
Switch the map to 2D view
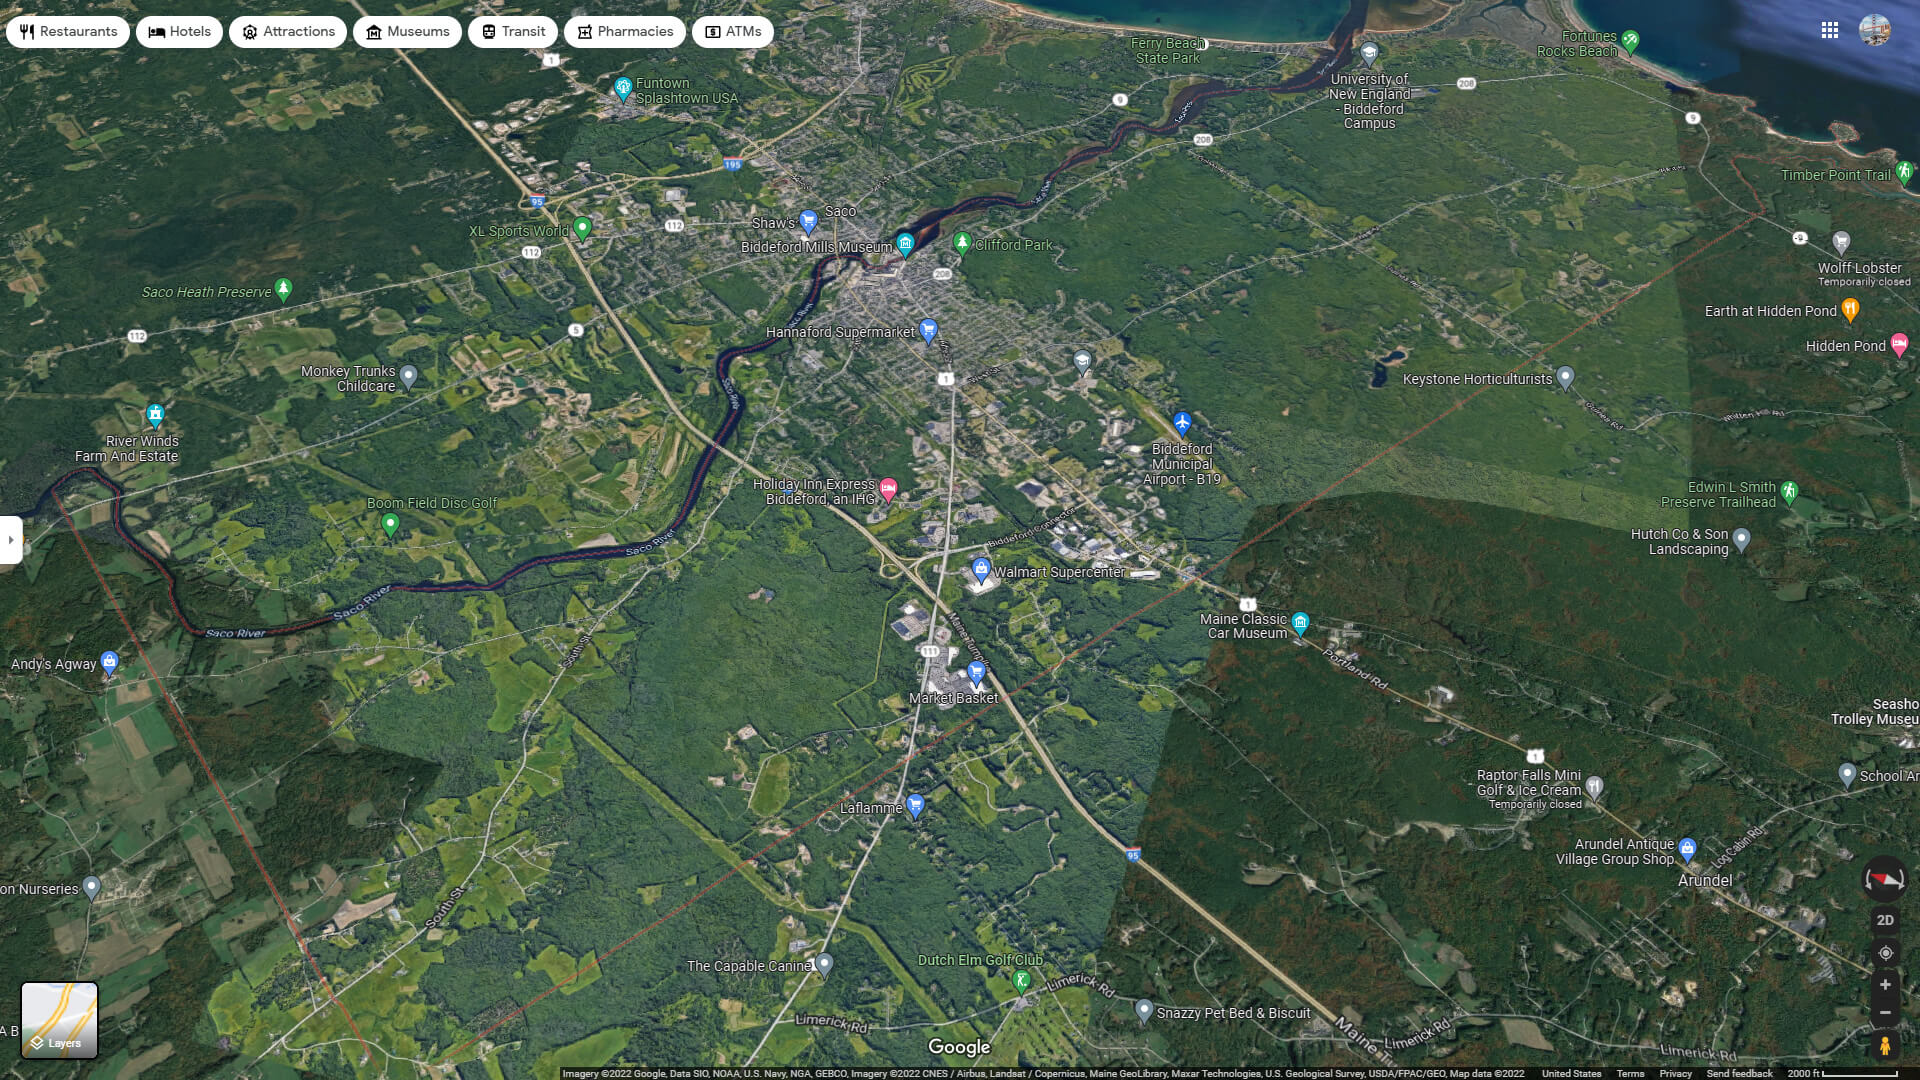pos(1886,918)
